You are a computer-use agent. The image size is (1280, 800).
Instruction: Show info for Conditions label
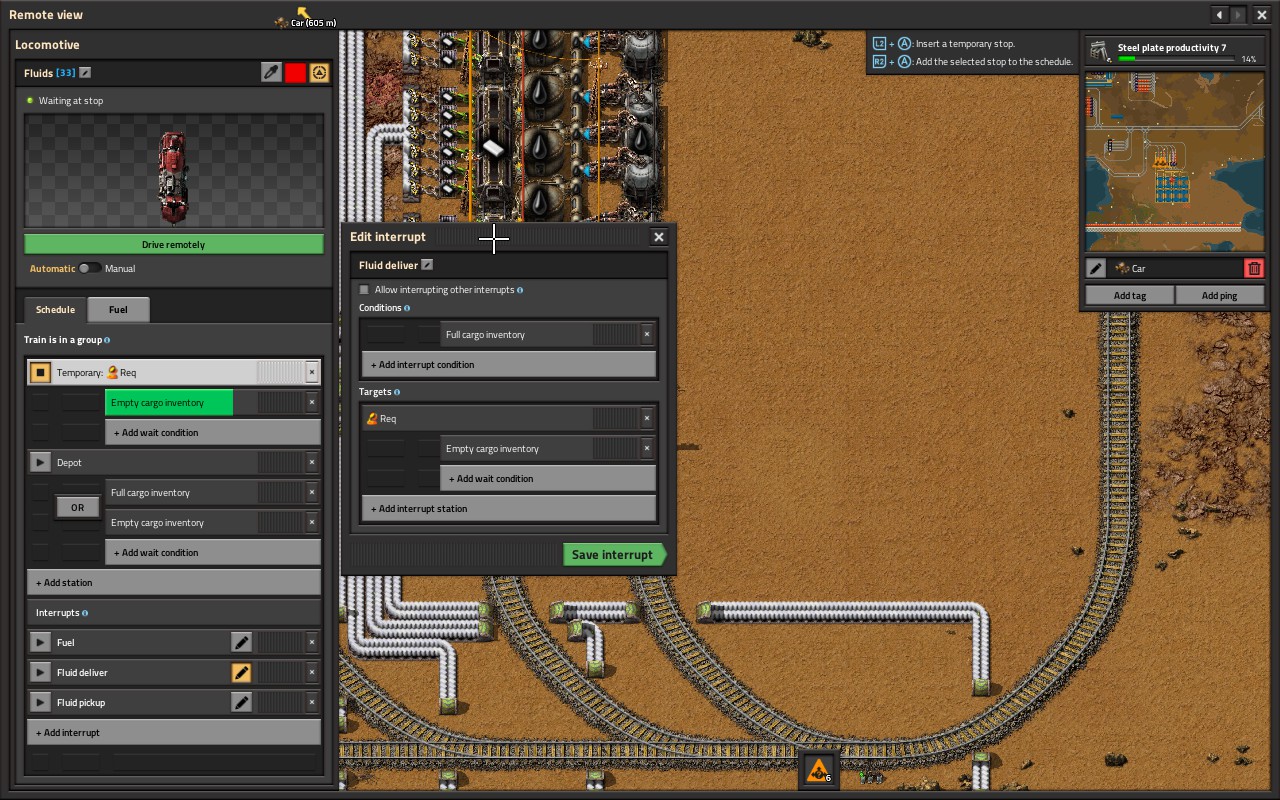click(406, 308)
